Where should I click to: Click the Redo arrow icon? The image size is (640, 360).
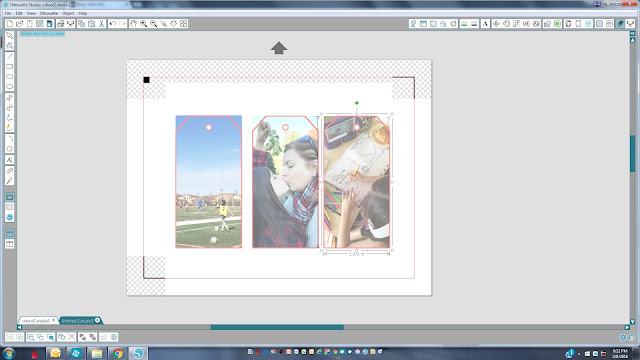[122, 24]
